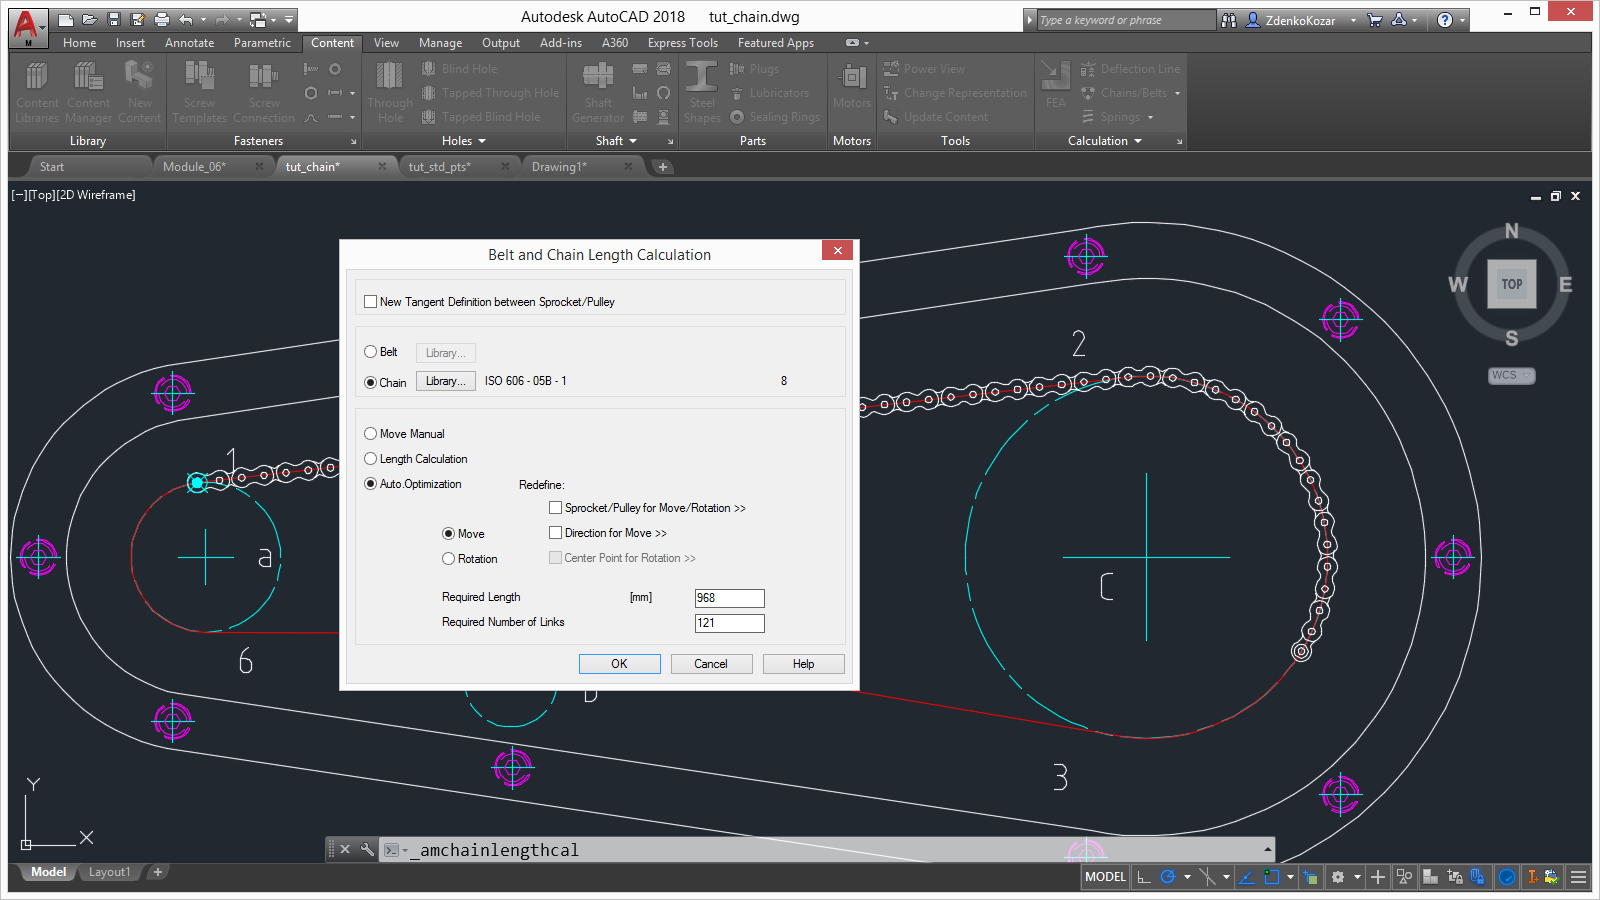Switch to the Module_06 drawing tab
This screenshot has height=900, width=1600.
click(x=195, y=167)
